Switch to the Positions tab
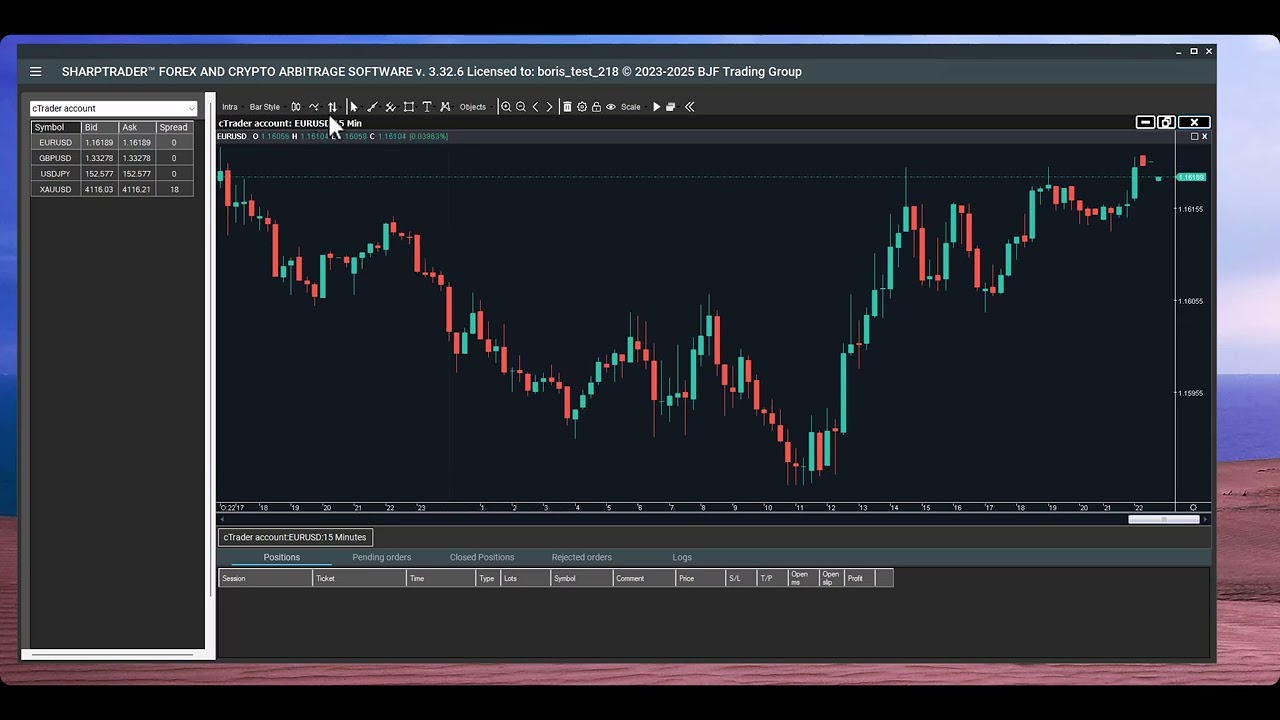This screenshot has width=1280, height=720. [281, 557]
